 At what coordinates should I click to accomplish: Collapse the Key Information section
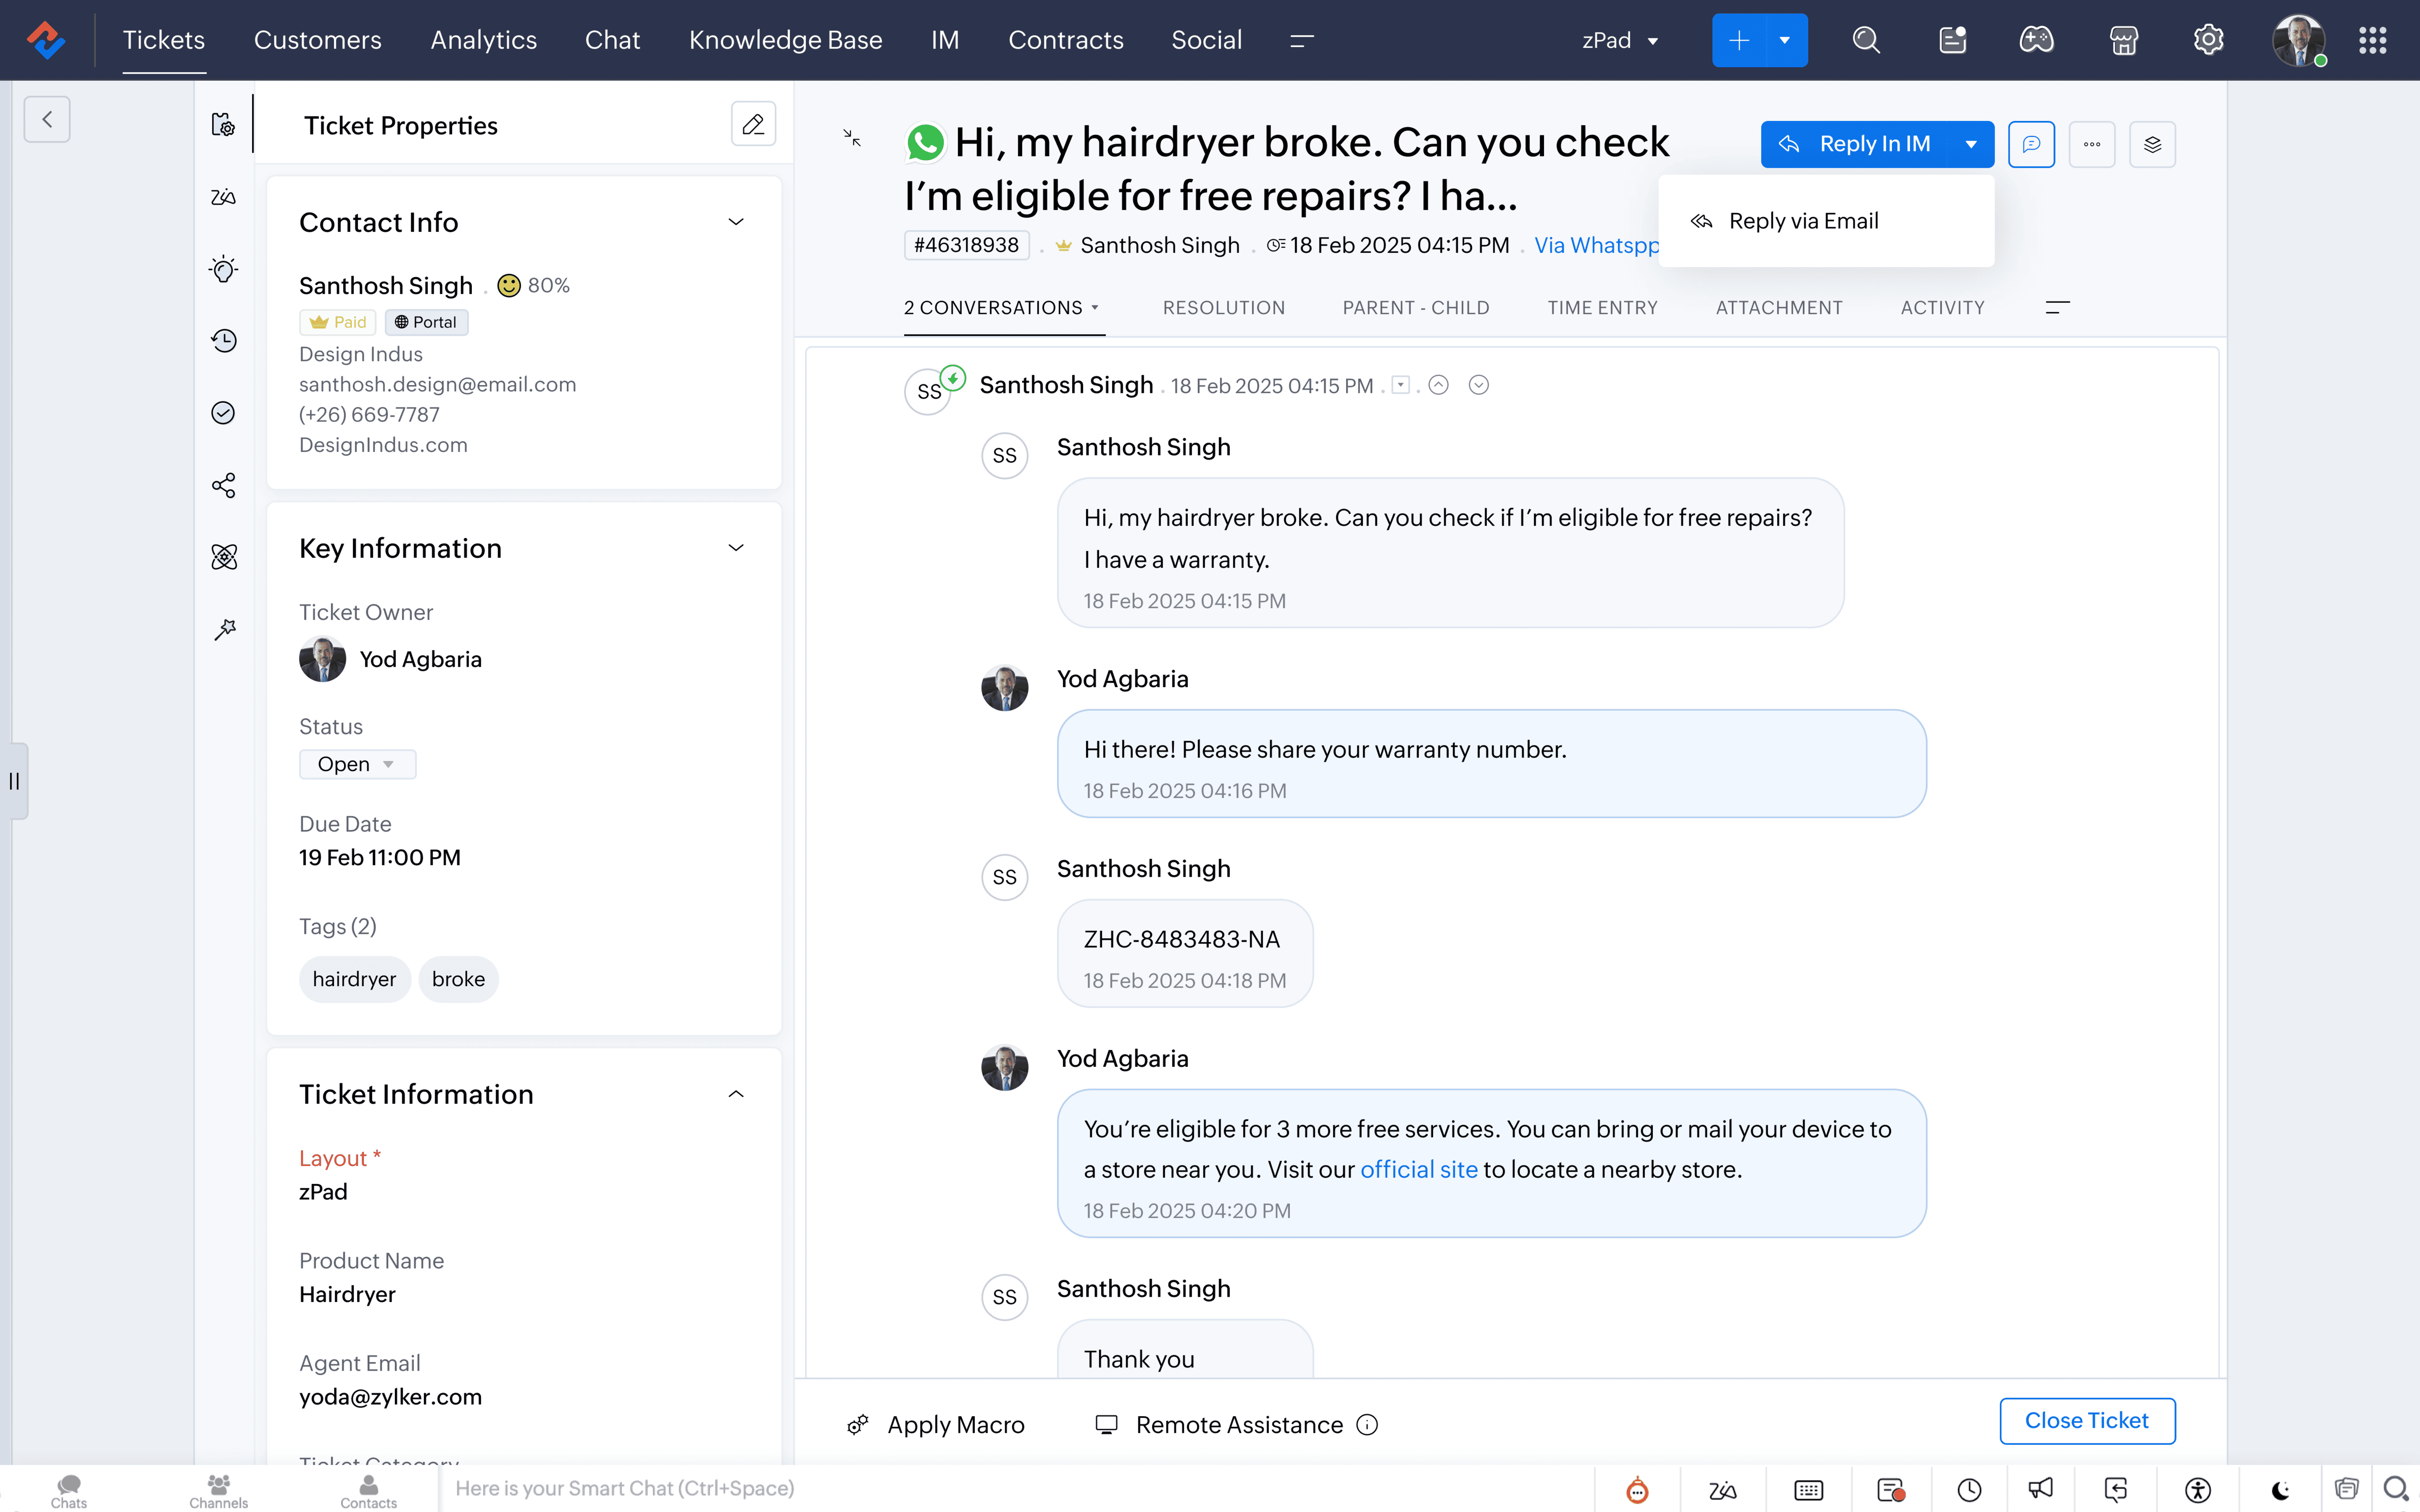[736, 548]
